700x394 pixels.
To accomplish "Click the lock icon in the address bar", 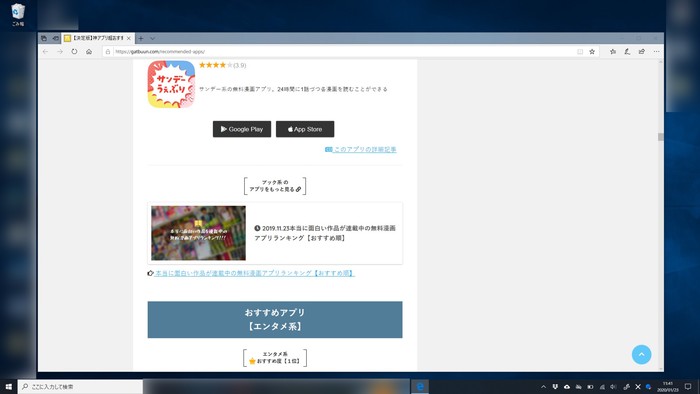I will (108, 52).
